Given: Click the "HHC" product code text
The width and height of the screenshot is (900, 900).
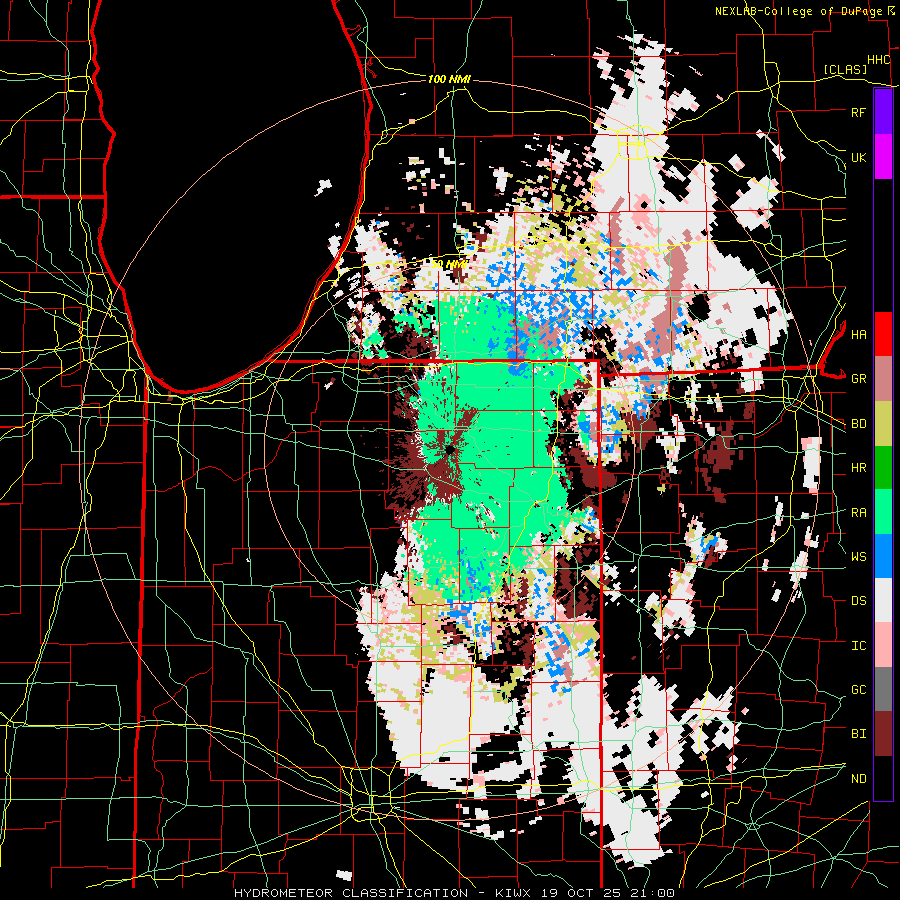Looking at the screenshot, I should [x=878, y=60].
